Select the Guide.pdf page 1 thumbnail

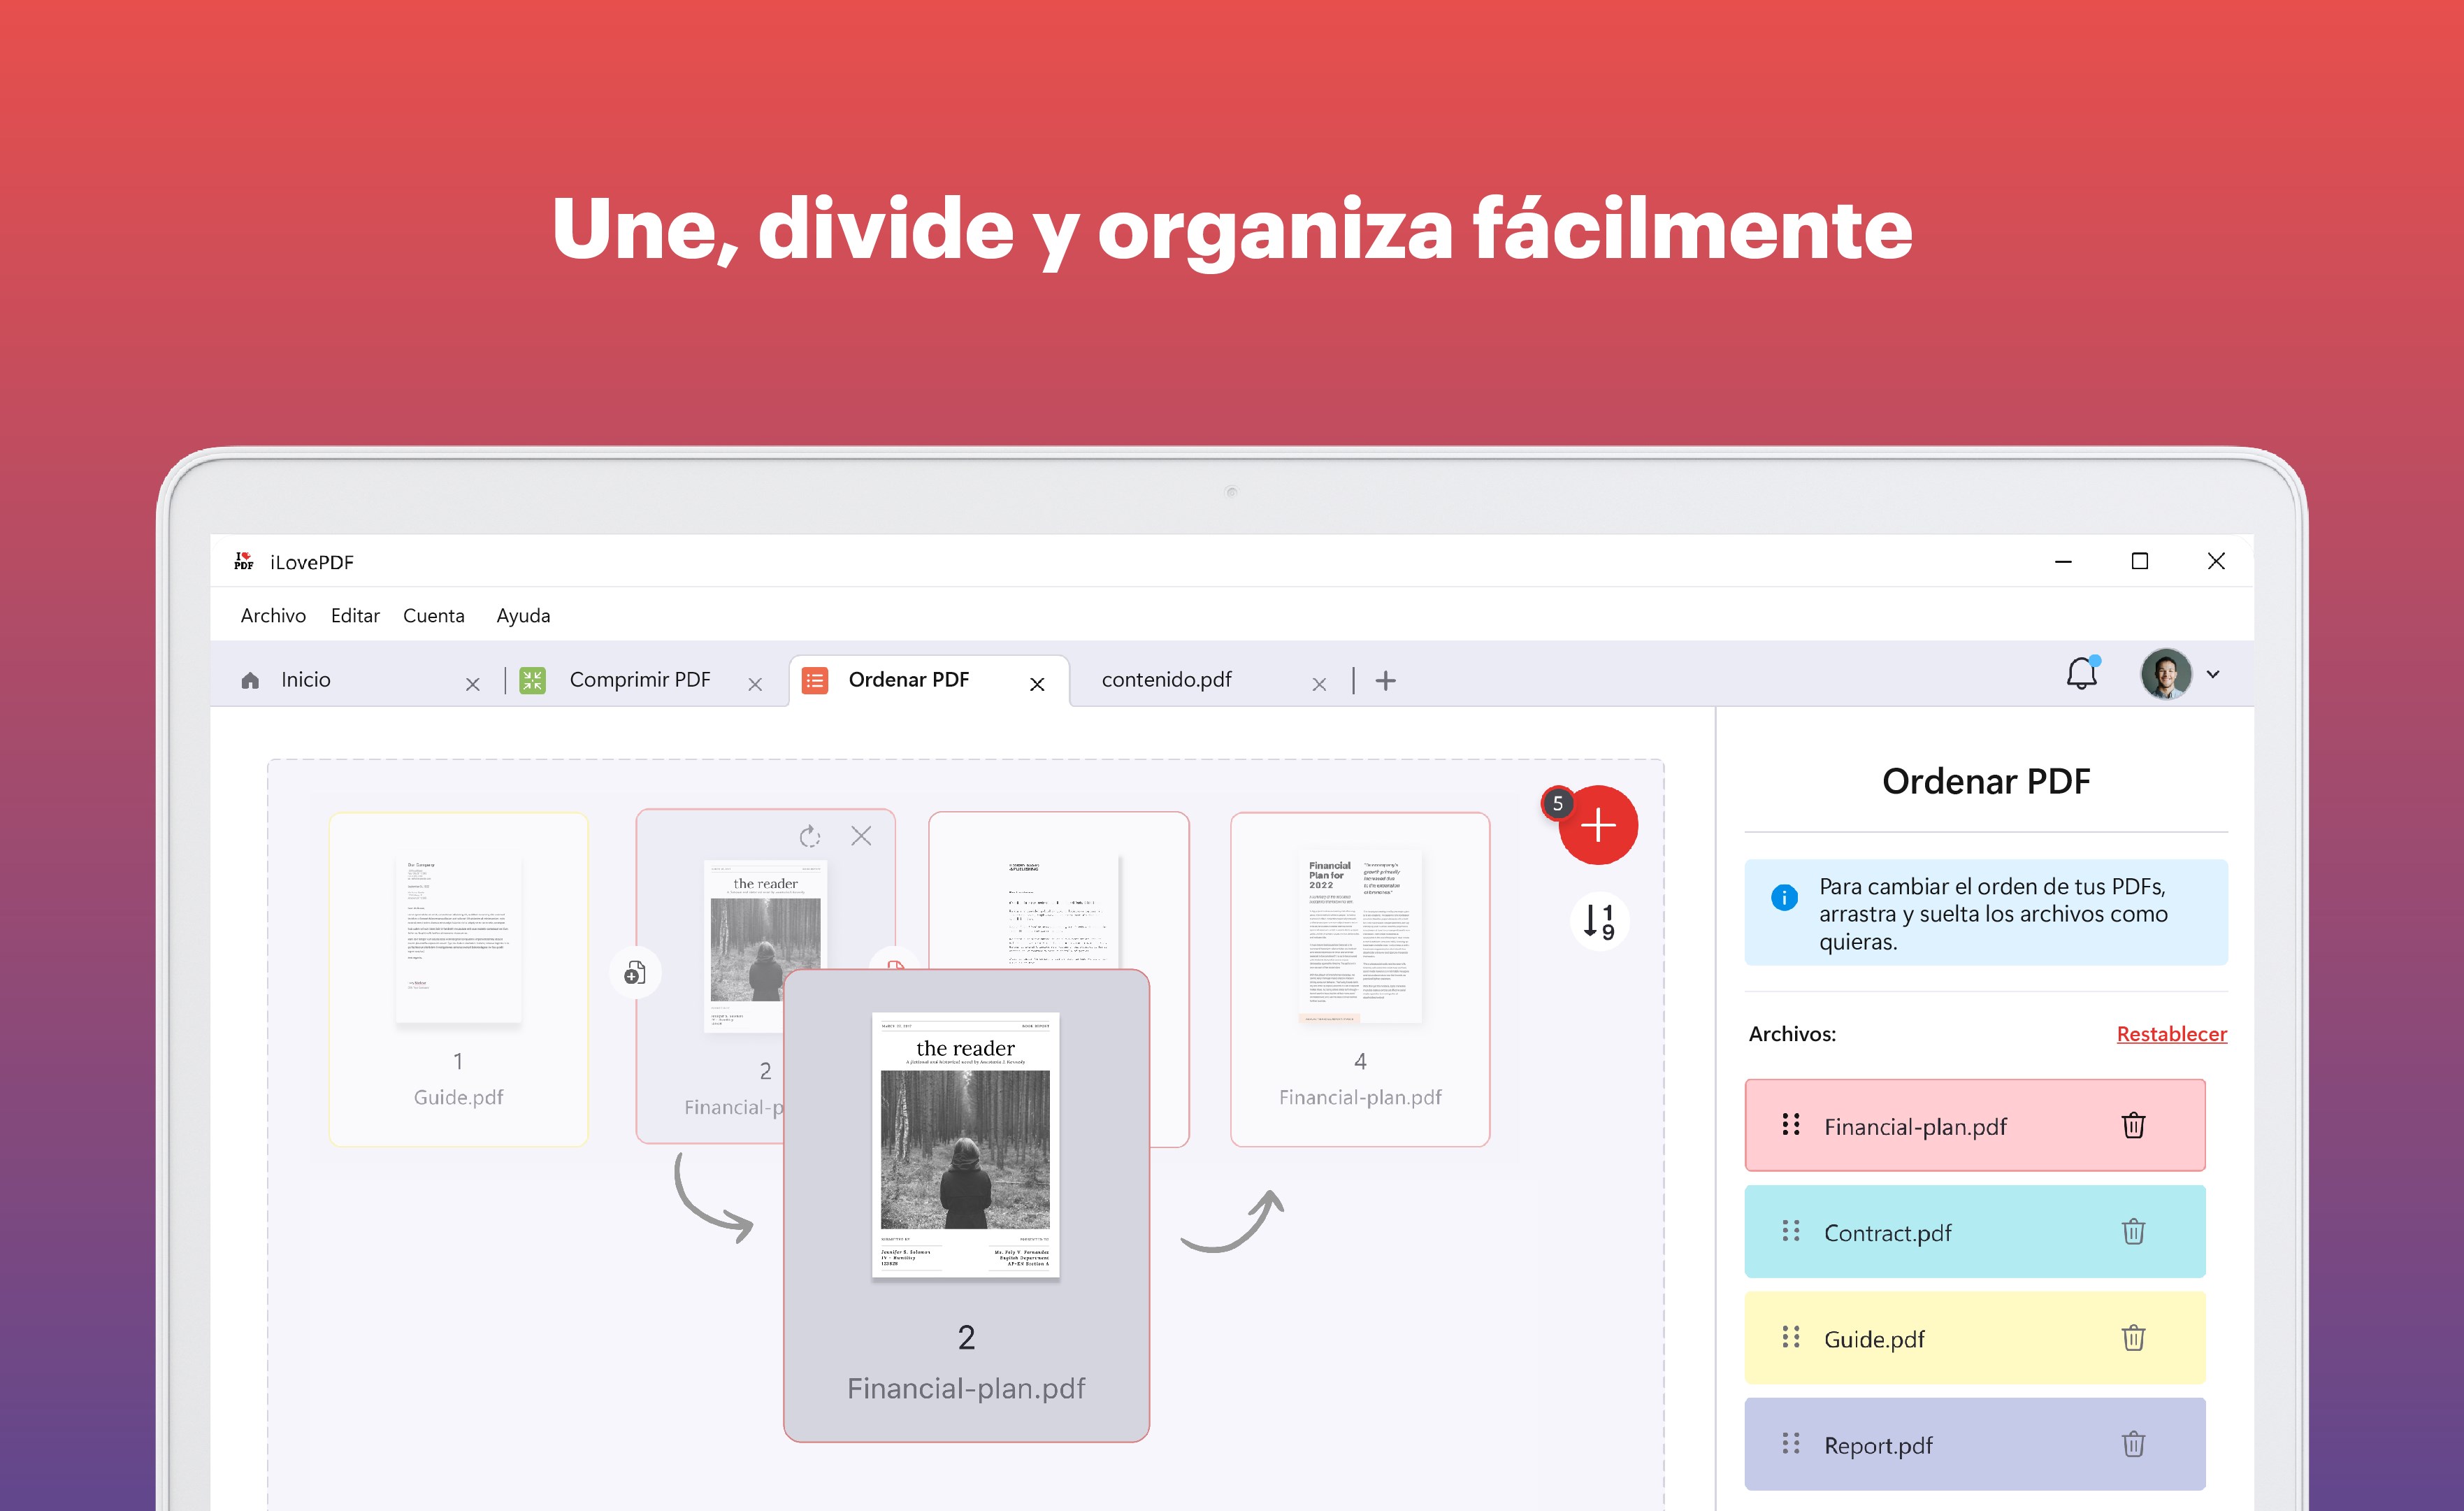click(458, 979)
